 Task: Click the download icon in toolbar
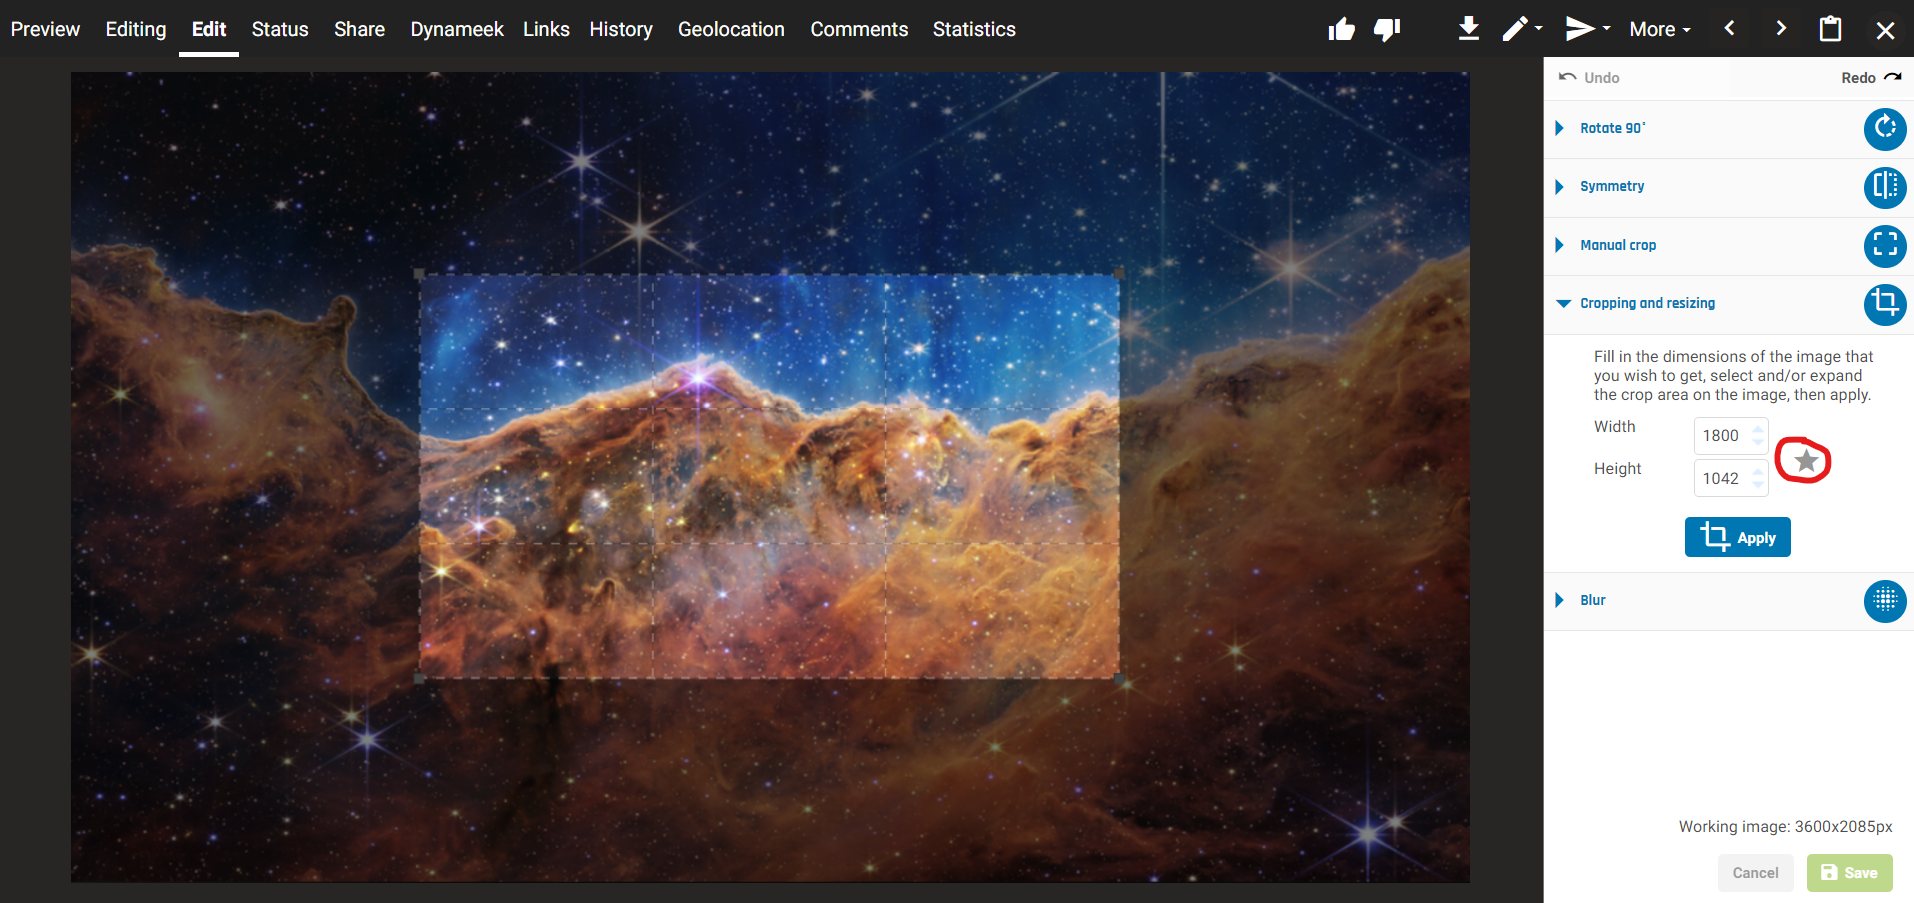coord(1468,29)
